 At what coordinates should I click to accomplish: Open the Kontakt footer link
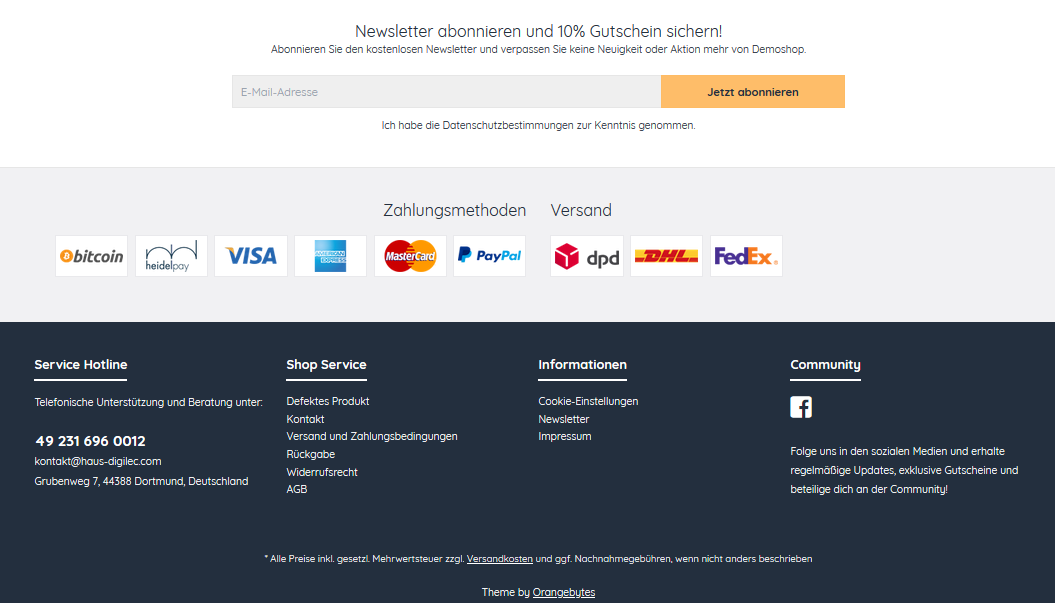pyautogui.click(x=305, y=419)
